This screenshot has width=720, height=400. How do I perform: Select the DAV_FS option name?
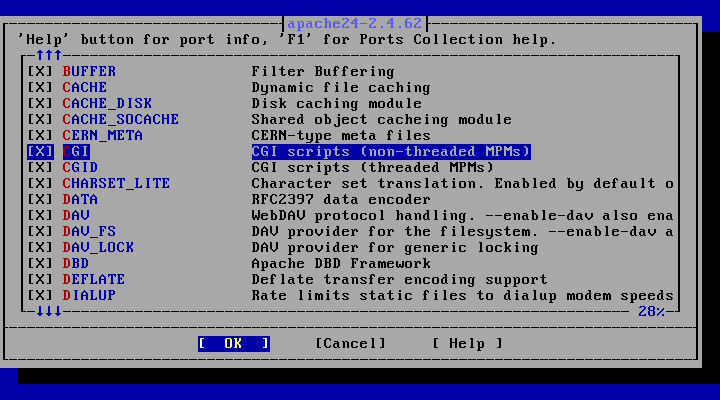tap(90, 231)
